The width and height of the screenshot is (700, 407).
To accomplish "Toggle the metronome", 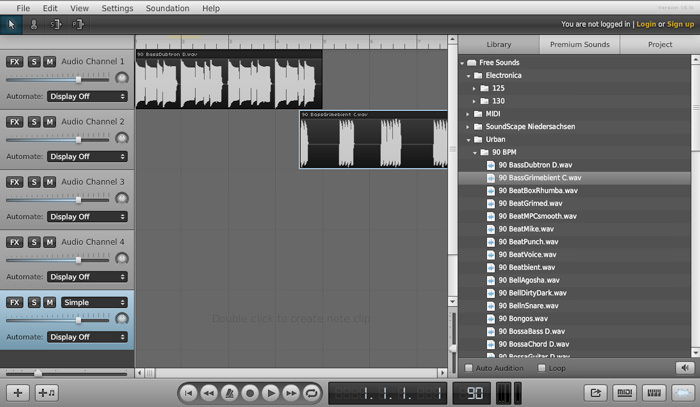I will (x=229, y=393).
